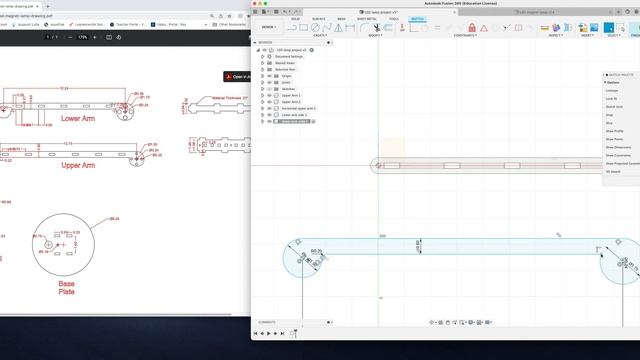Select the Offset tool icon
Image resolution: width=640 pixels, height=360 pixels.
coord(388,28)
